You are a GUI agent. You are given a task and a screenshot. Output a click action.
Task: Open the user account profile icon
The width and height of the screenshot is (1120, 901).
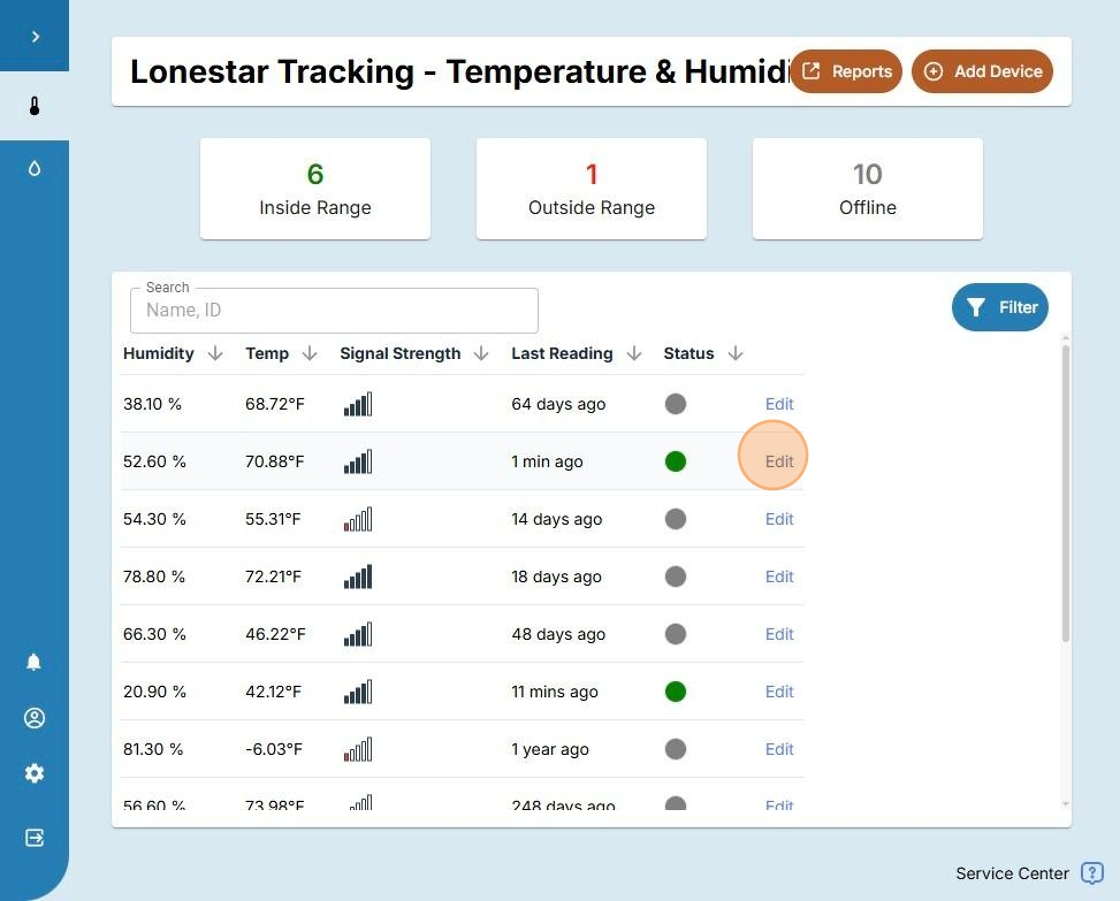click(x=34, y=718)
